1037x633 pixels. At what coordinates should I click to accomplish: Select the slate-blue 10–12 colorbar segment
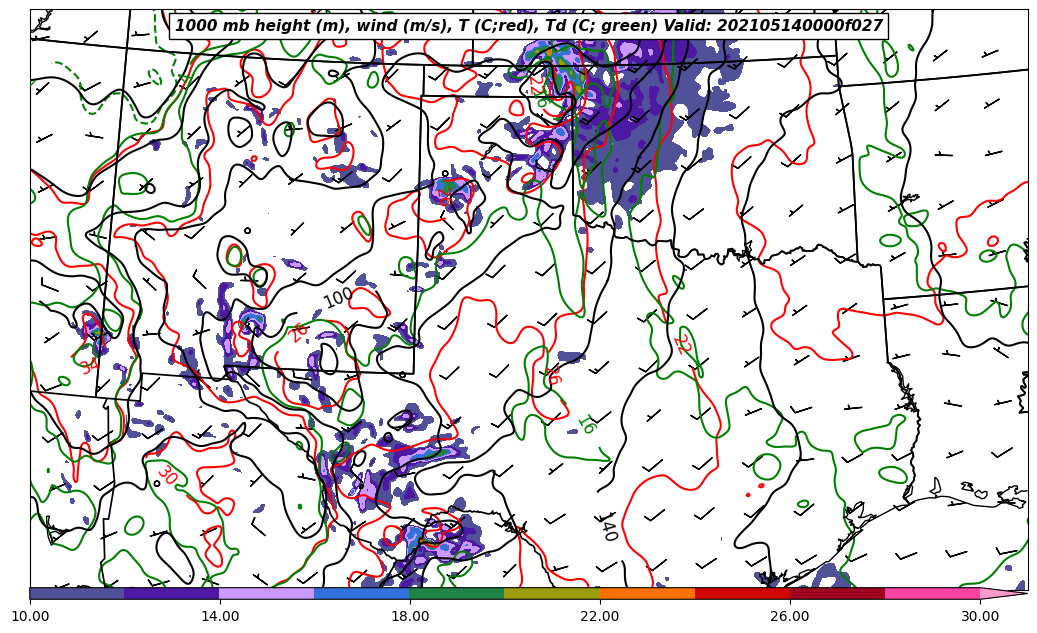[77, 593]
